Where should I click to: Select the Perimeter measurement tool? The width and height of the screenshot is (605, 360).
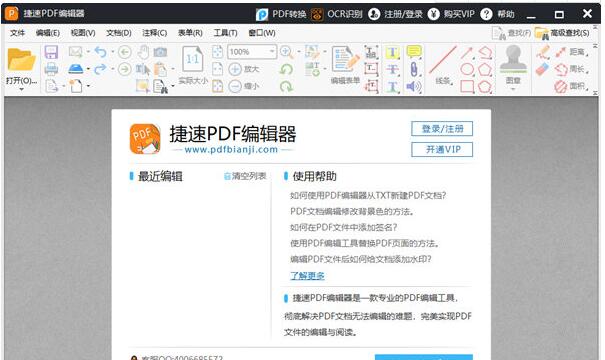tap(571, 69)
